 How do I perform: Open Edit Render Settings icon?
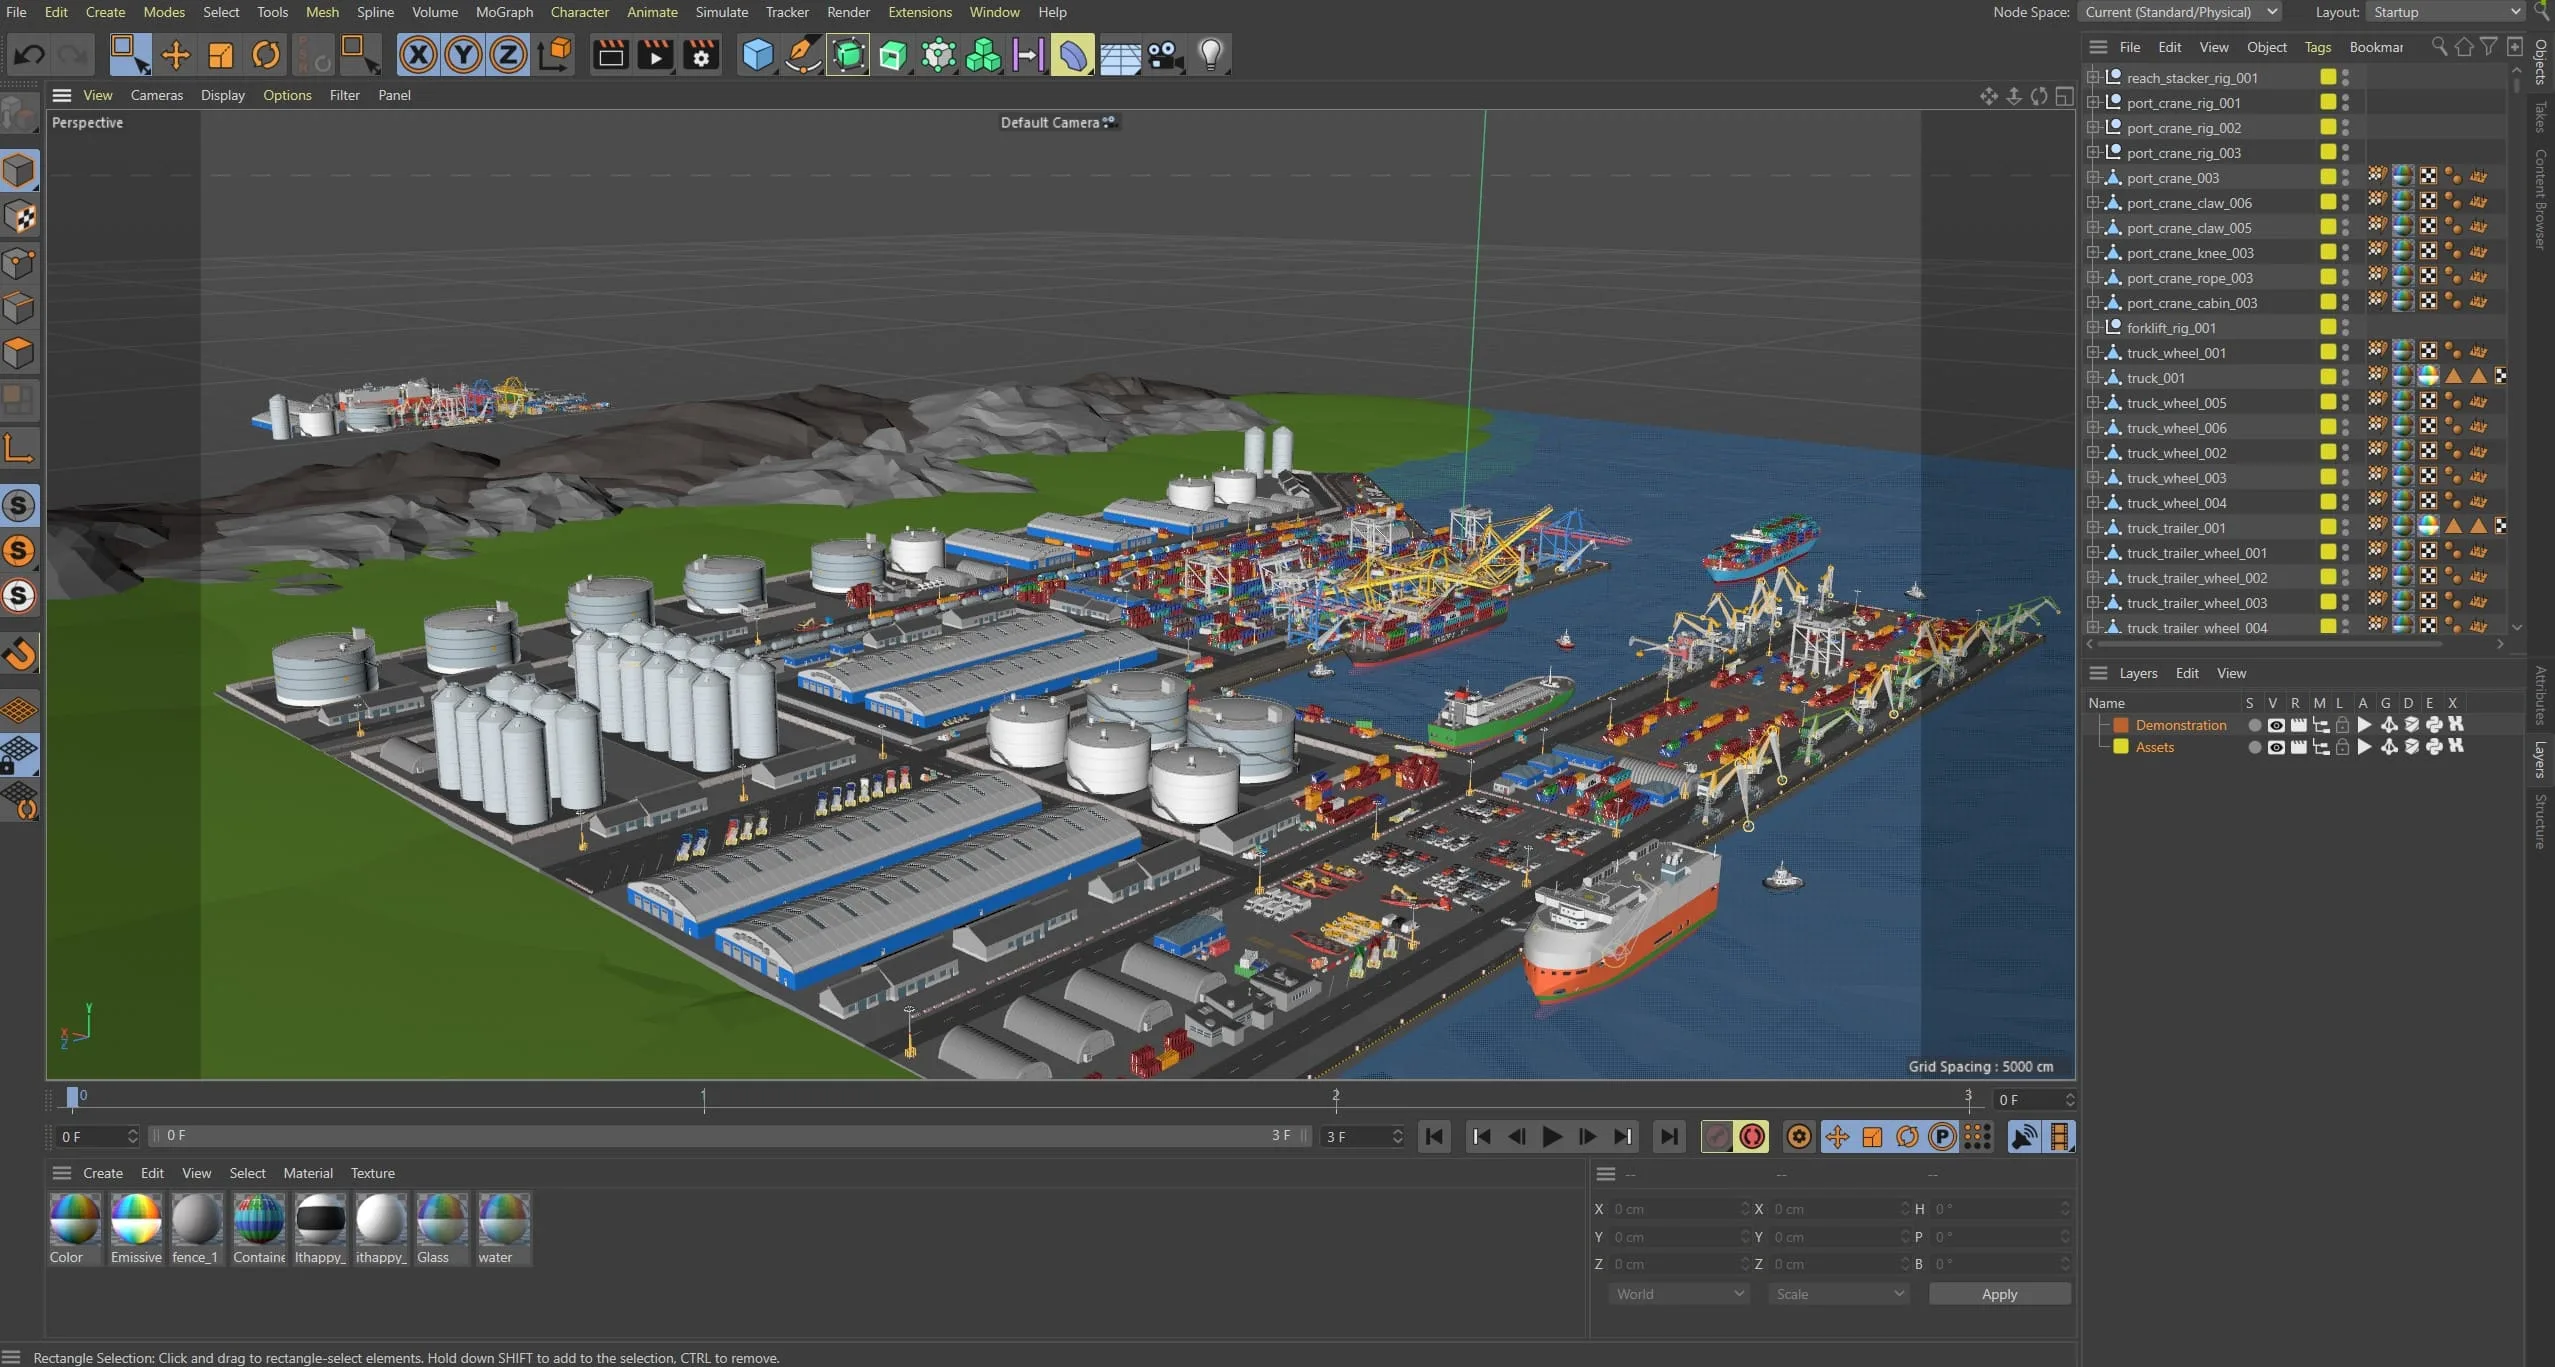coord(701,55)
